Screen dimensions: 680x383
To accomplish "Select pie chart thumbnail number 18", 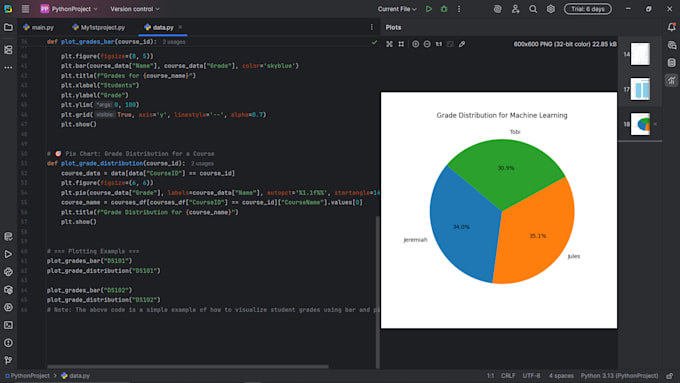I will [640, 124].
